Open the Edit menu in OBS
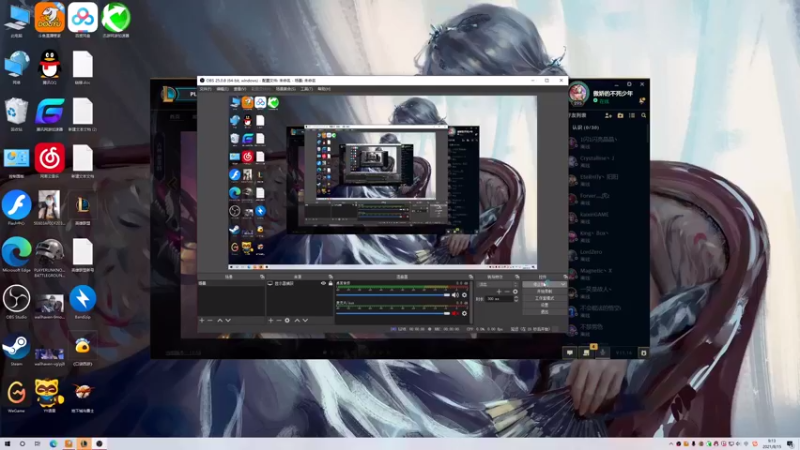 [222, 89]
